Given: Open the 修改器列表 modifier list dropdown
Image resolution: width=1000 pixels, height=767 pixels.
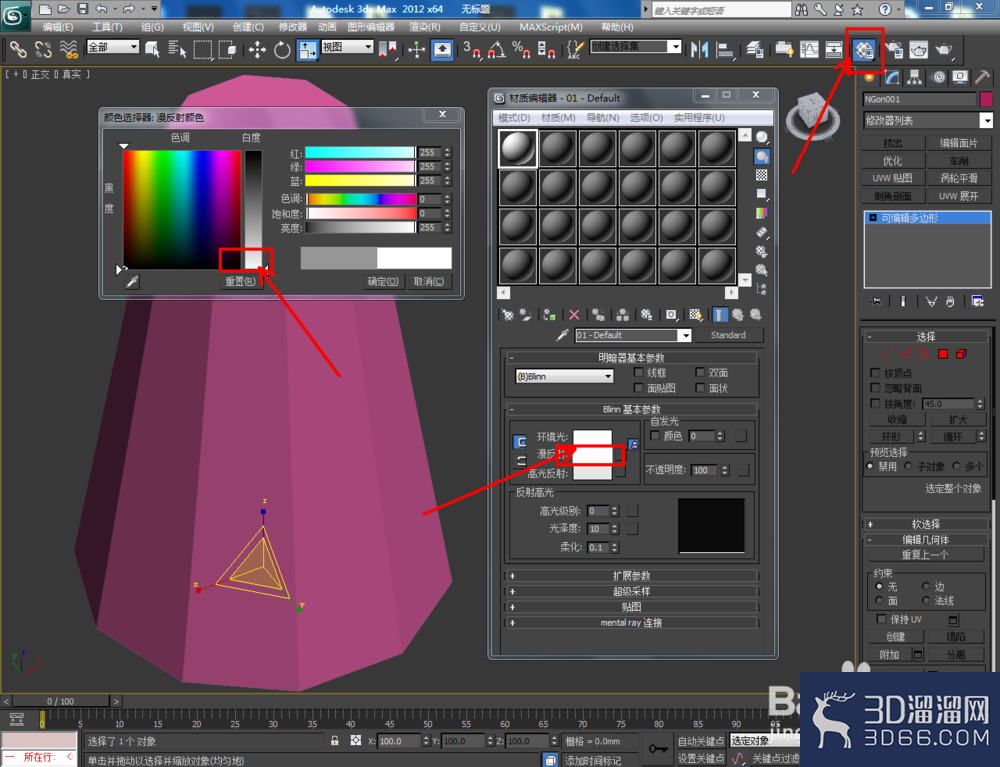Looking at the screenshot, I should coord(927,120).
